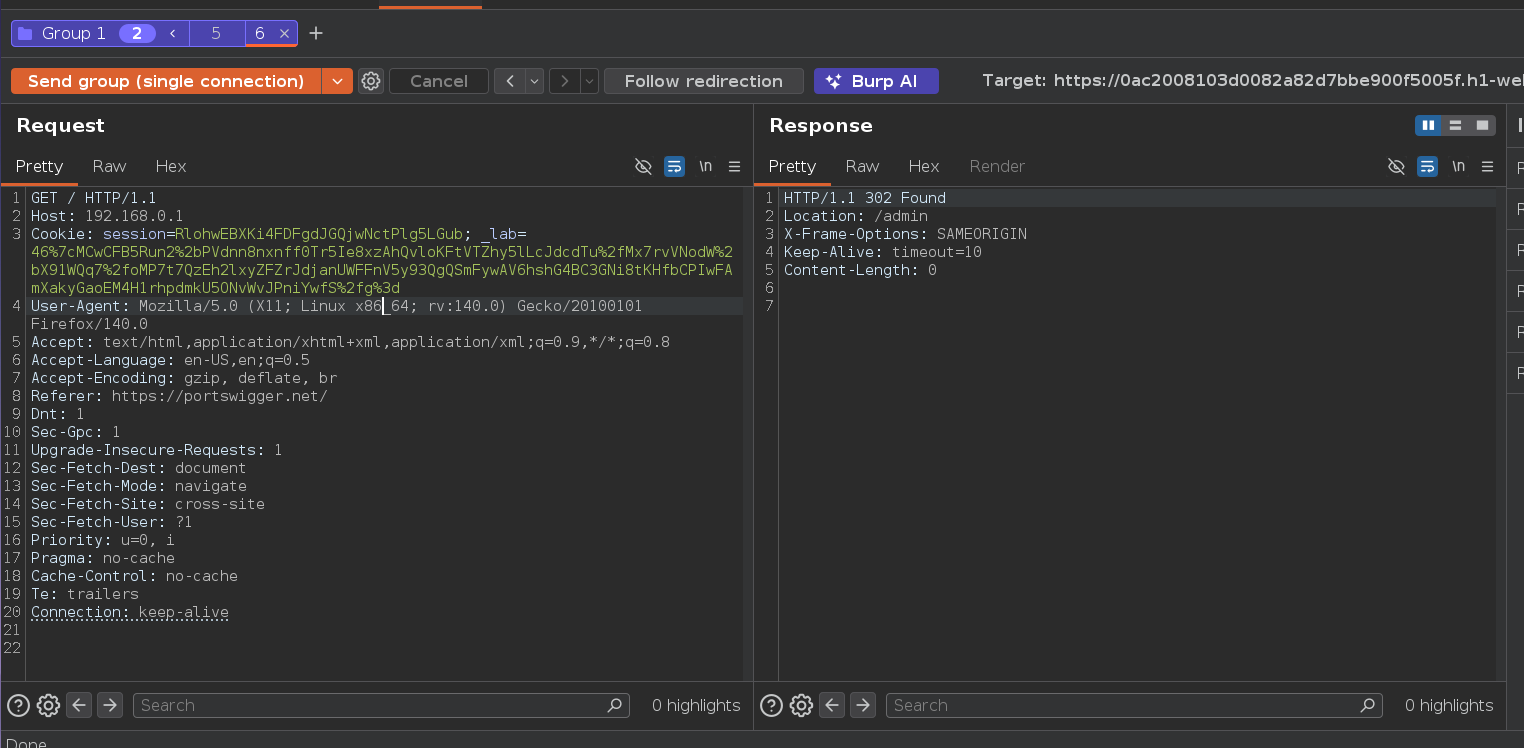Go back to previous request in history

(510, 81)
